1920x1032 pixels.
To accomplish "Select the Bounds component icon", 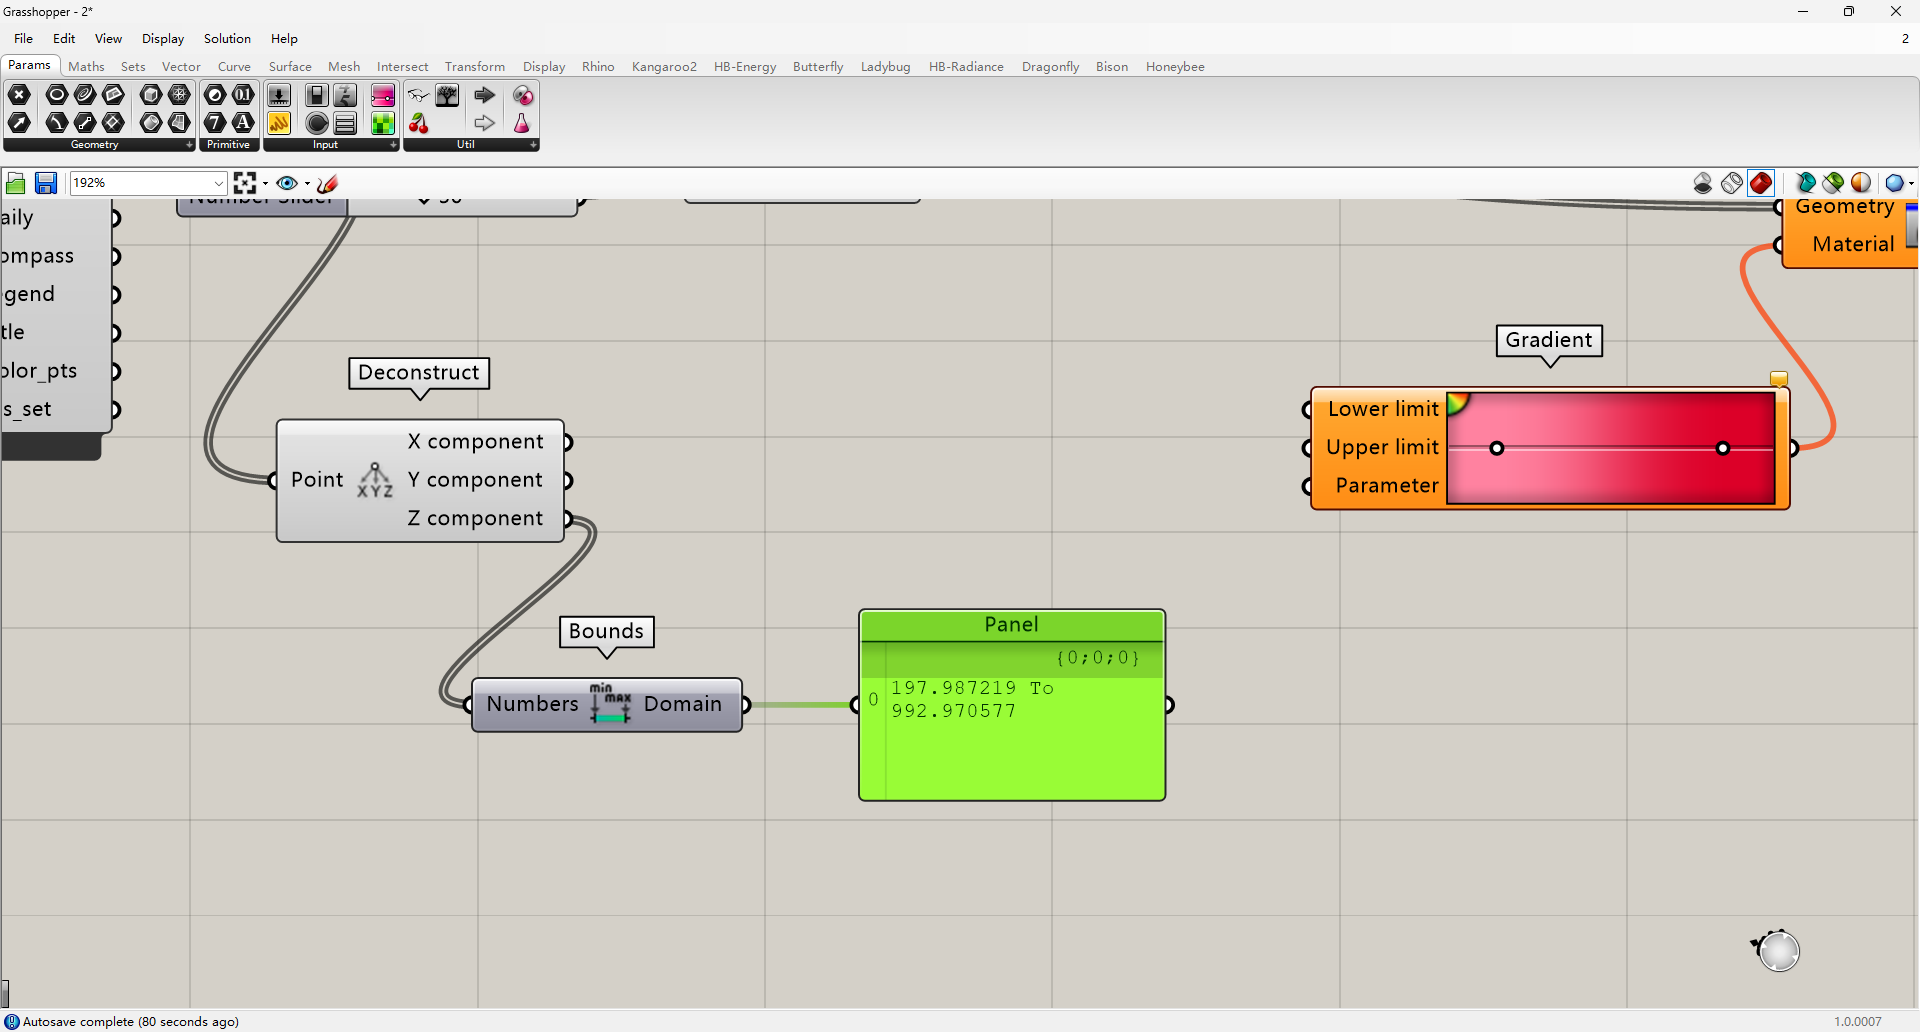I will pyautogui.click(x=610, y=704).
